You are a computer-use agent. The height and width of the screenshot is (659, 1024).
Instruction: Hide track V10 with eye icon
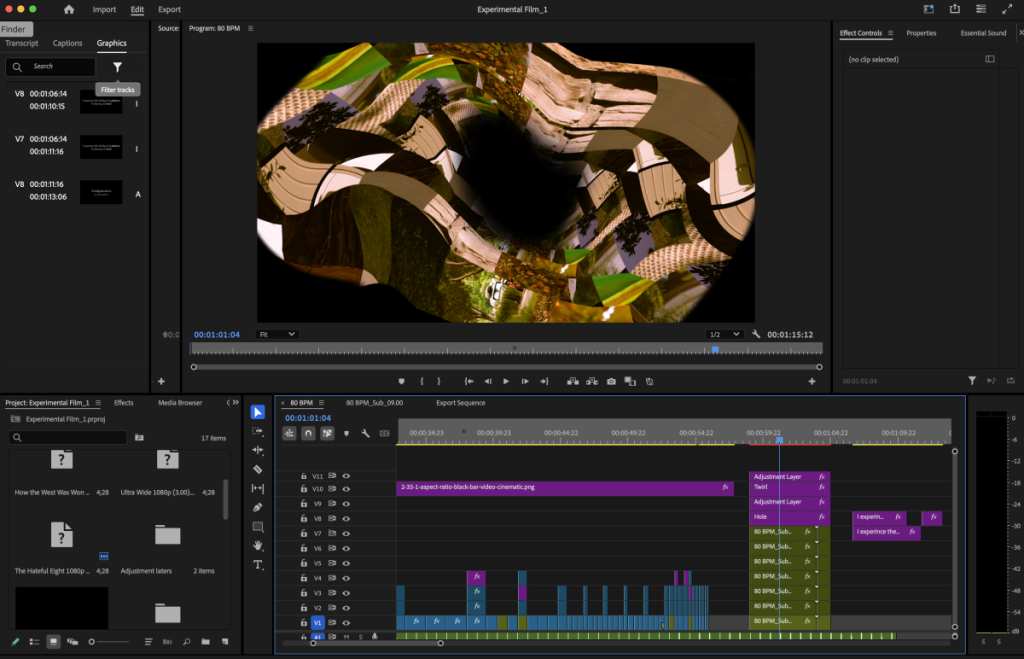pyautogui.click(x=346, y=489)
